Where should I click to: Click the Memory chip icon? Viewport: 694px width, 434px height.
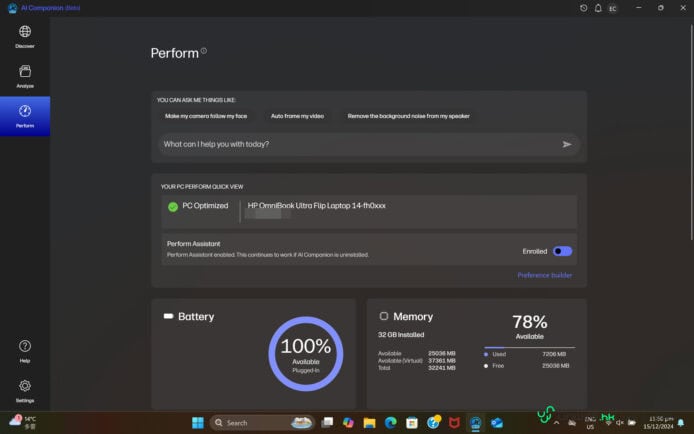pos(384,316)
